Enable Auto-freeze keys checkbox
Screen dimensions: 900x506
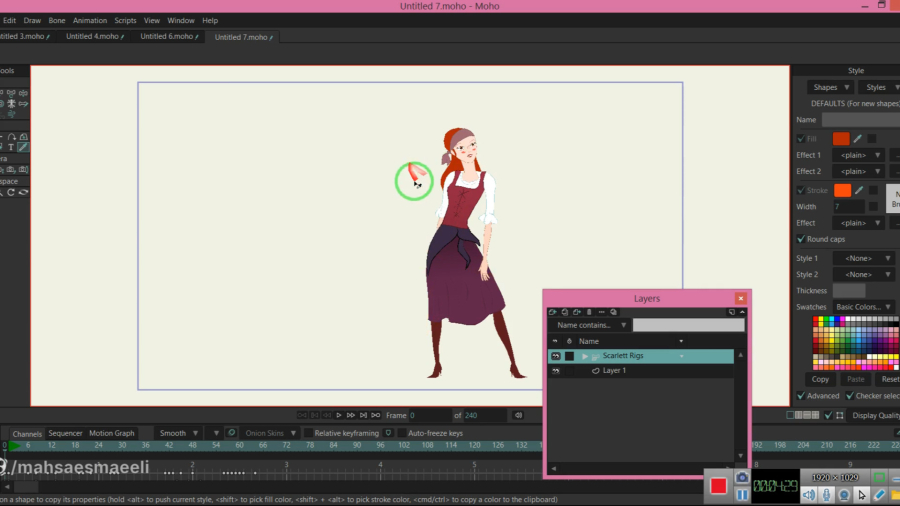(x=402, y=433)
